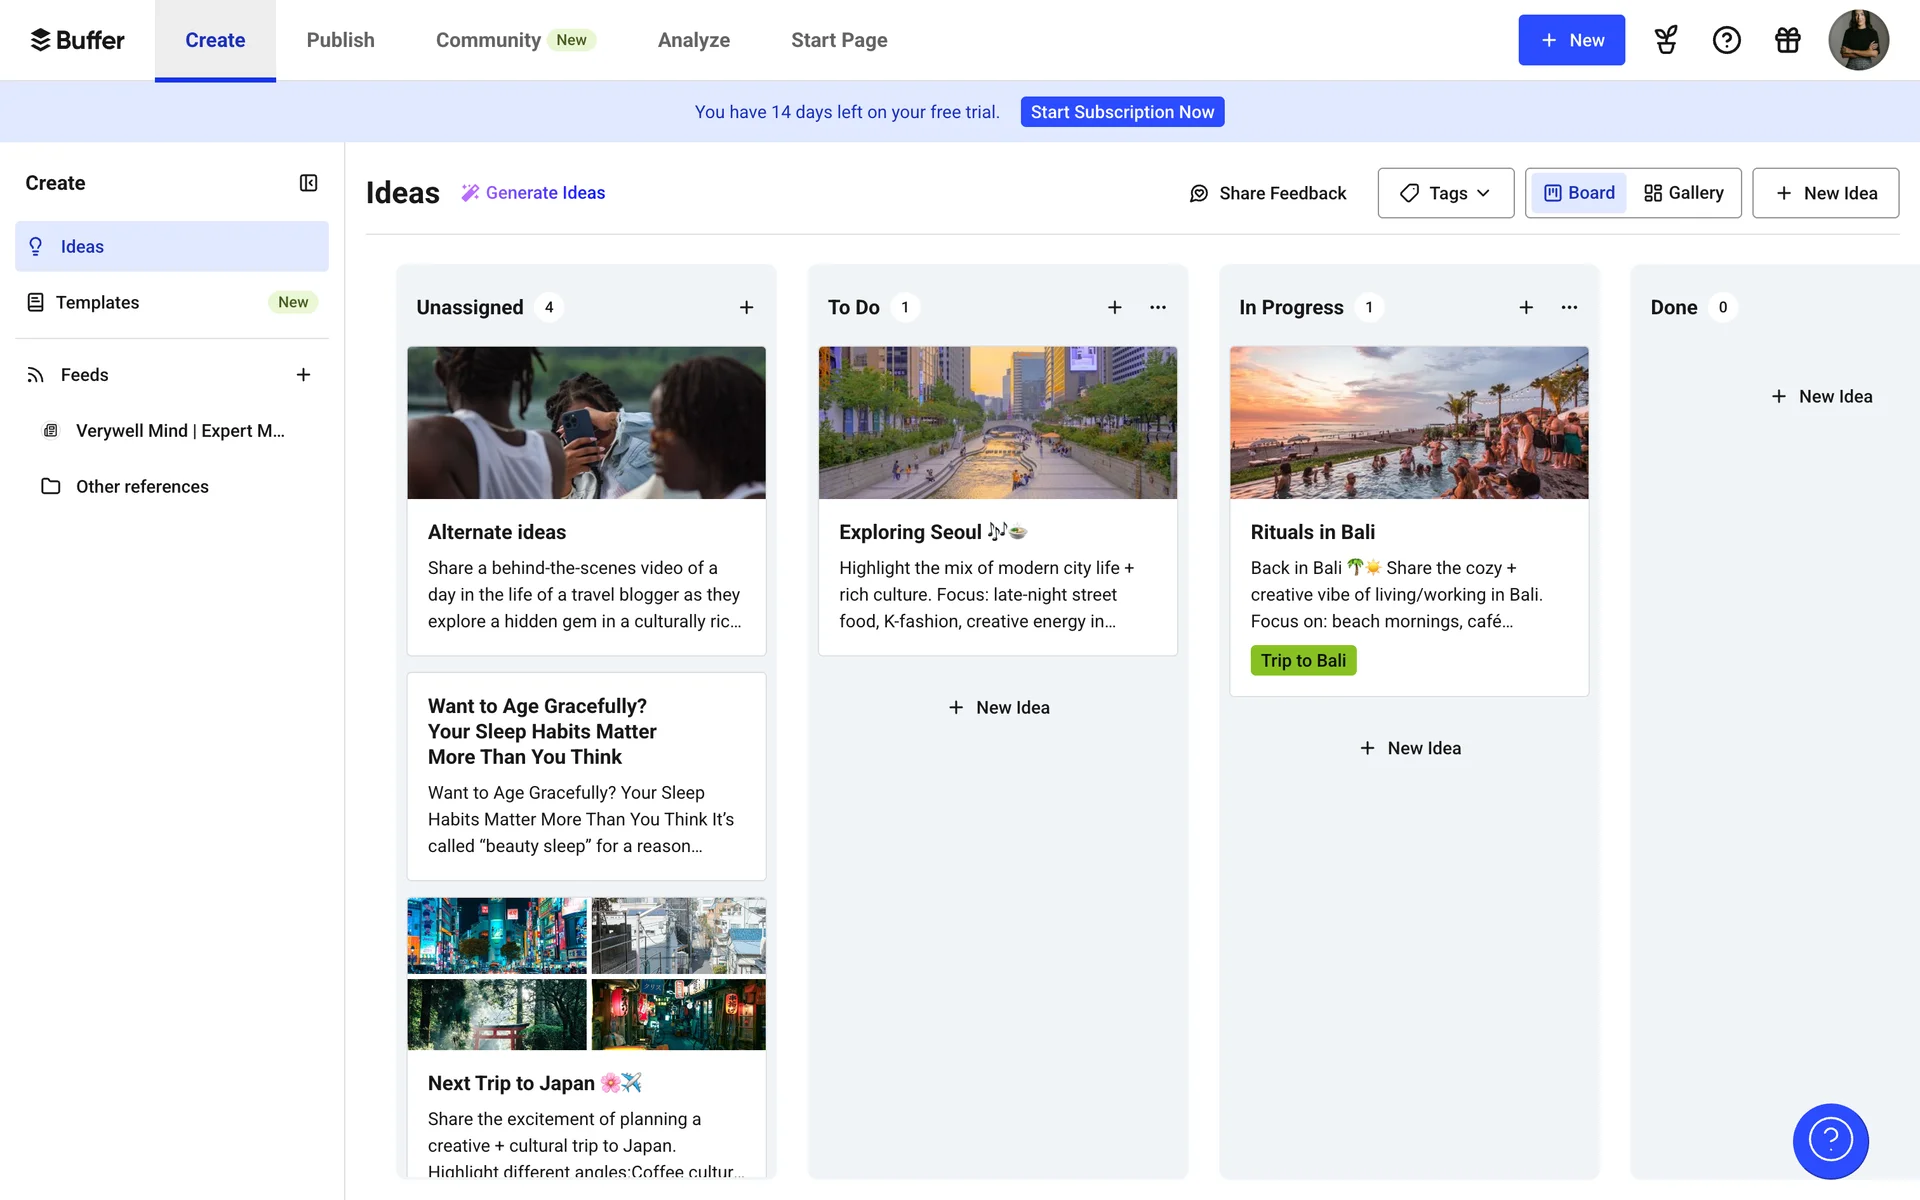The image size is (1920, 1200).
Task: Click the sprout icon in top bar
Action: (x=1666, y=40)
